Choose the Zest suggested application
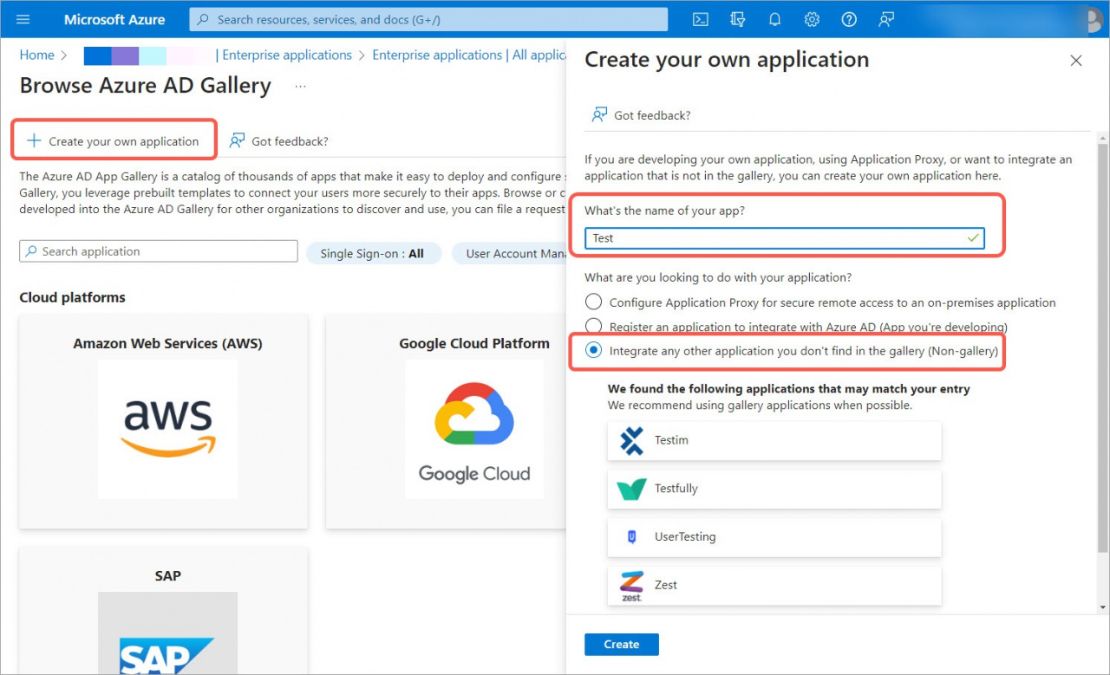Viewport: 1110px width, 675px height. tap(774, 585)
